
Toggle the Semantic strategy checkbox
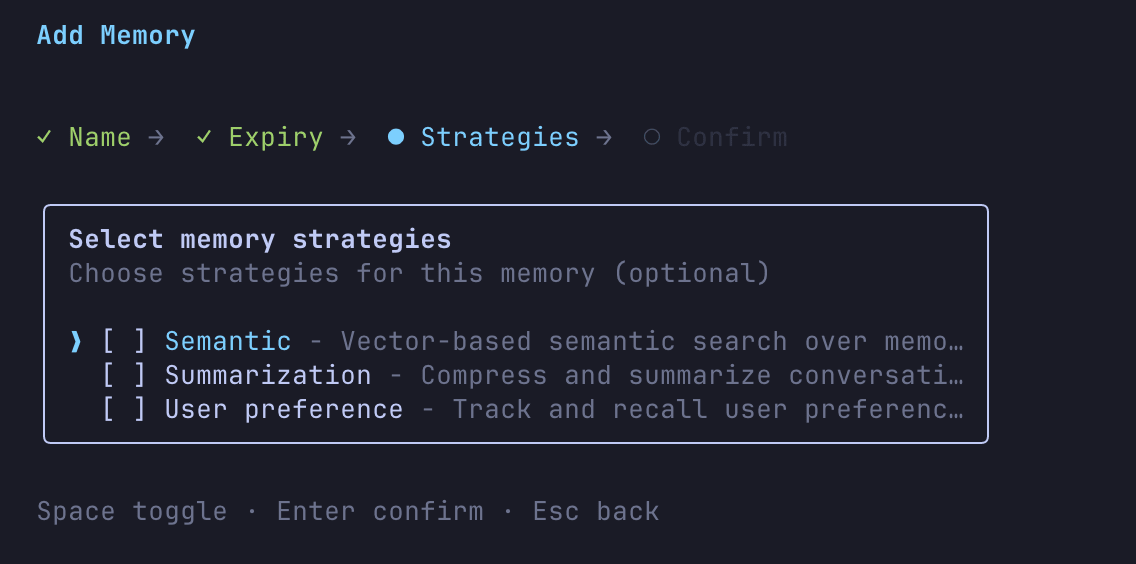[124, 342]
